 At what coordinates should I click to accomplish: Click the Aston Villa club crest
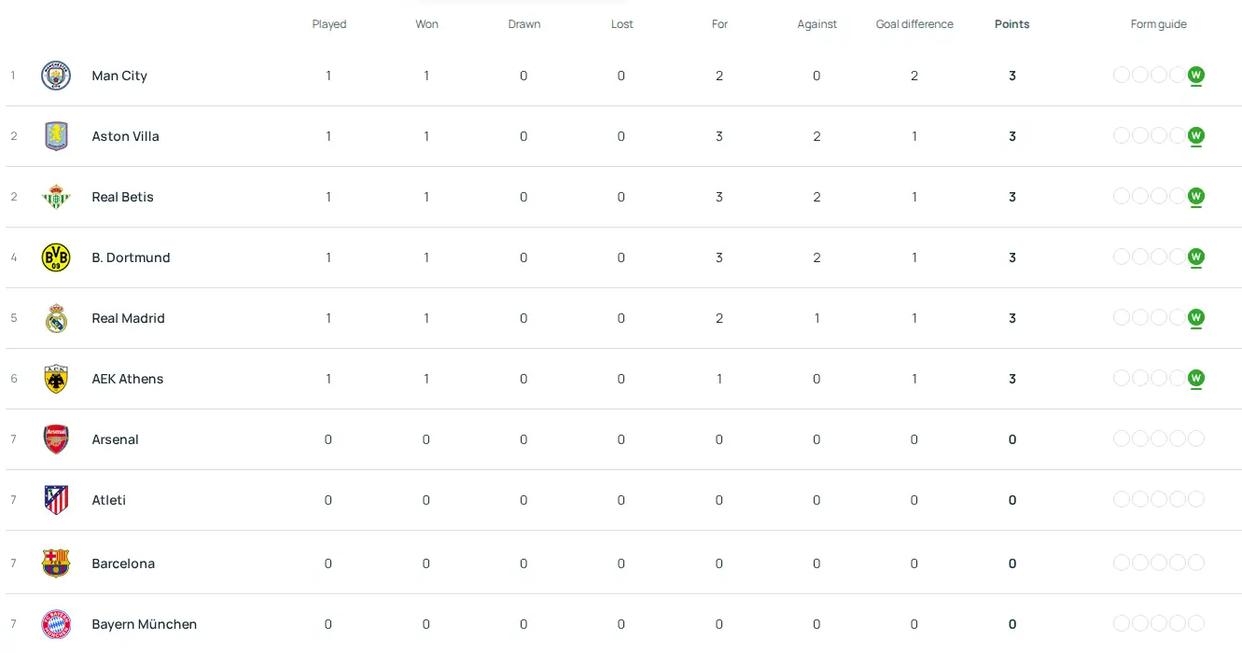(x=56, y=136)
